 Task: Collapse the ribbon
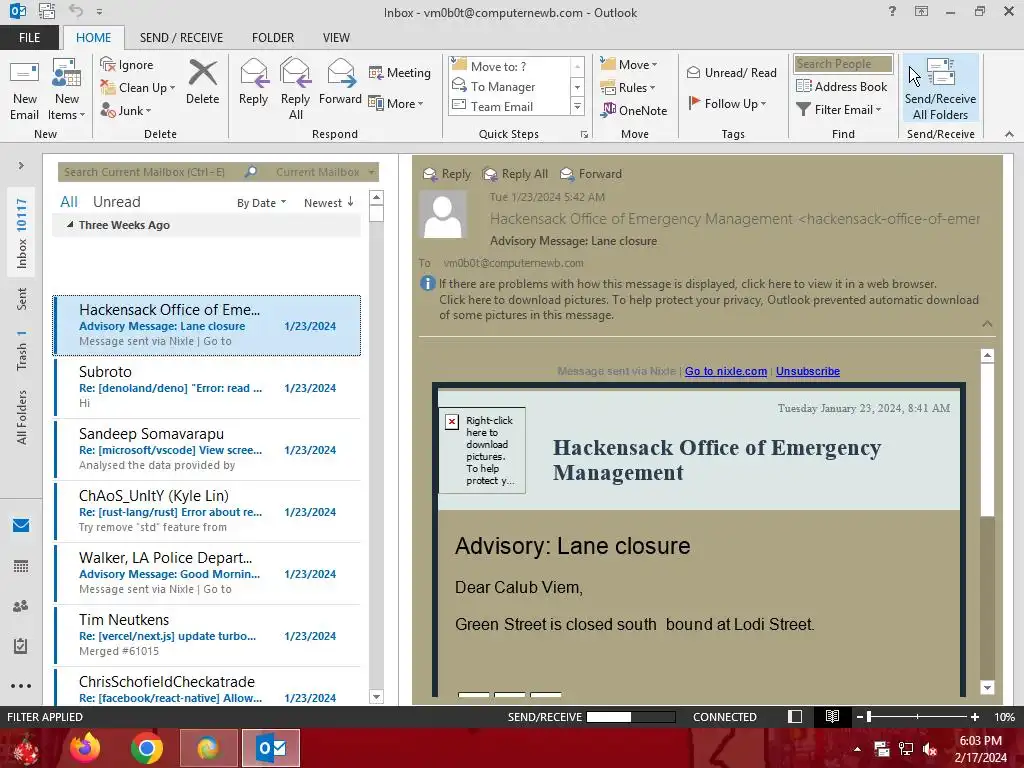coord(1009,134)
